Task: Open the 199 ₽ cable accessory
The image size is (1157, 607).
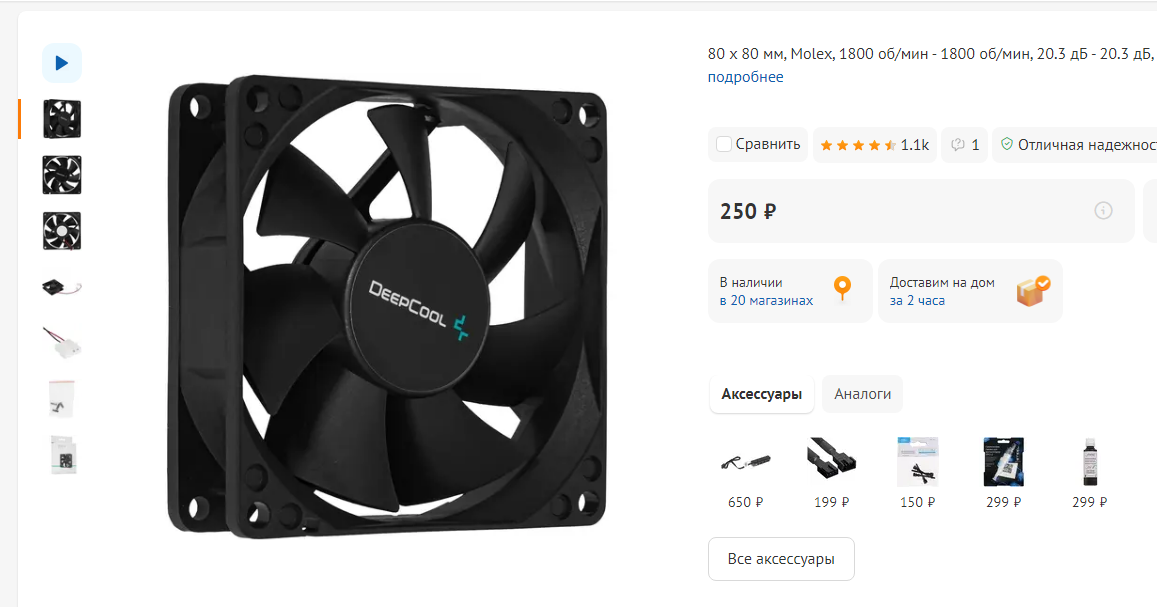Action: (x=832, y=472)
